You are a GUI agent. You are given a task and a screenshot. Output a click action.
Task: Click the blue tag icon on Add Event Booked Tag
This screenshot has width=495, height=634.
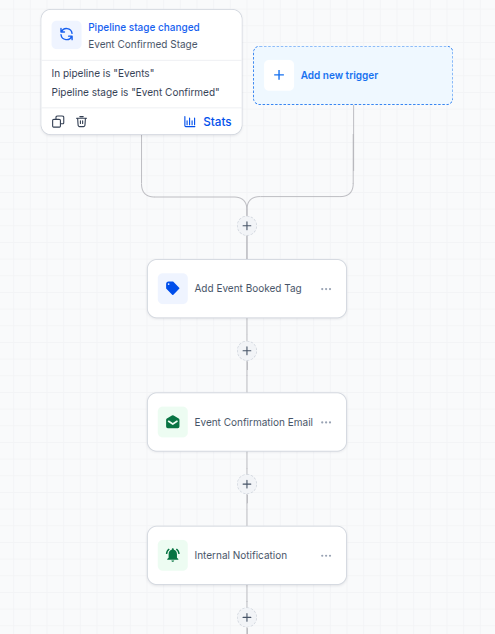[173, 289]
